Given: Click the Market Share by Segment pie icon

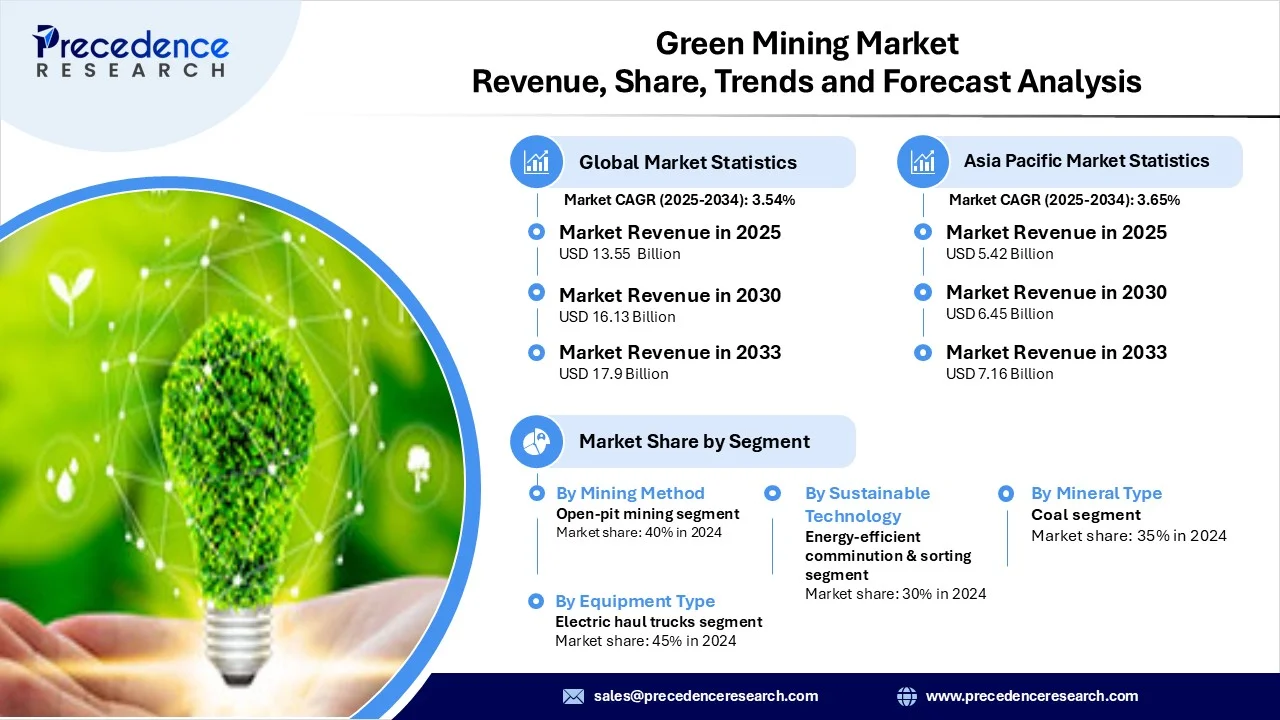Looking at the screenshot, I should pos(537,441).
